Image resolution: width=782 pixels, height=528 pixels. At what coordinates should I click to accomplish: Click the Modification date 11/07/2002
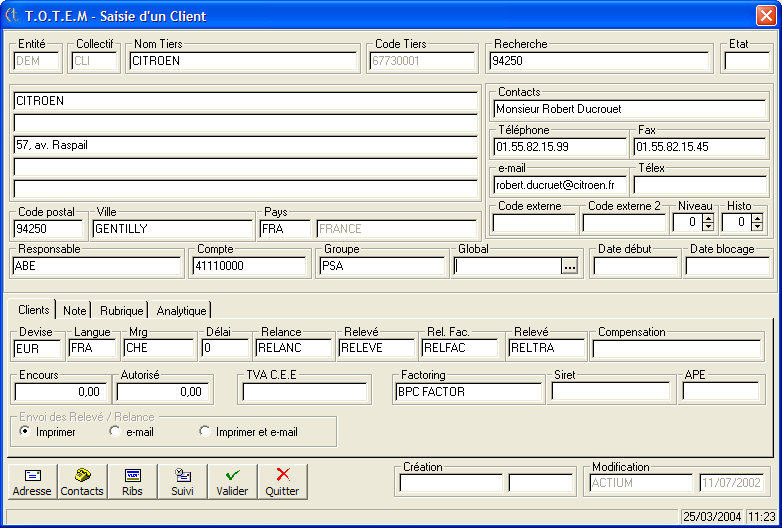click(731, 483)
